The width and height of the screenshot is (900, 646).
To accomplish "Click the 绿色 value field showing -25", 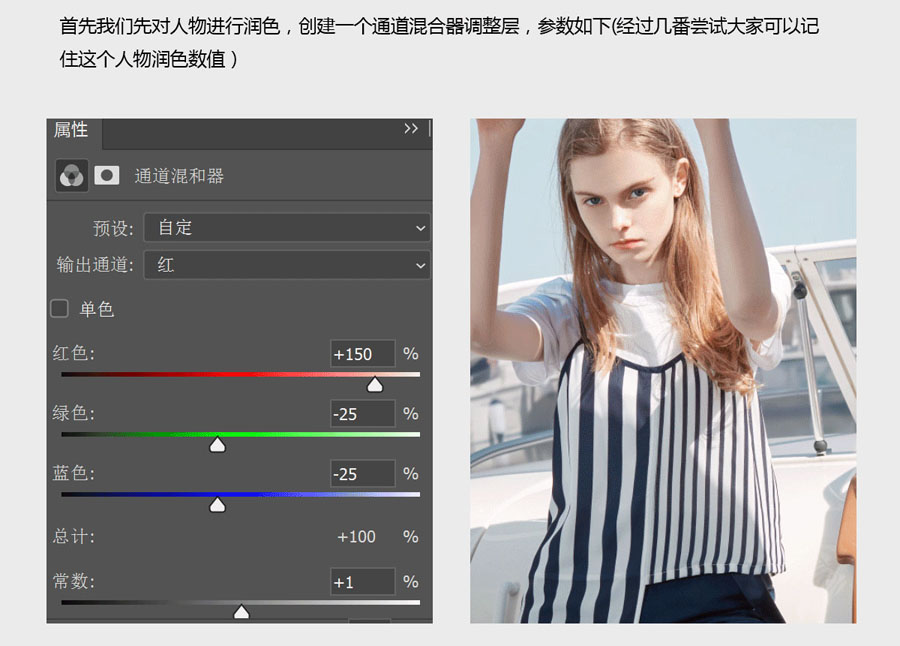I will [x=363, y=414].
